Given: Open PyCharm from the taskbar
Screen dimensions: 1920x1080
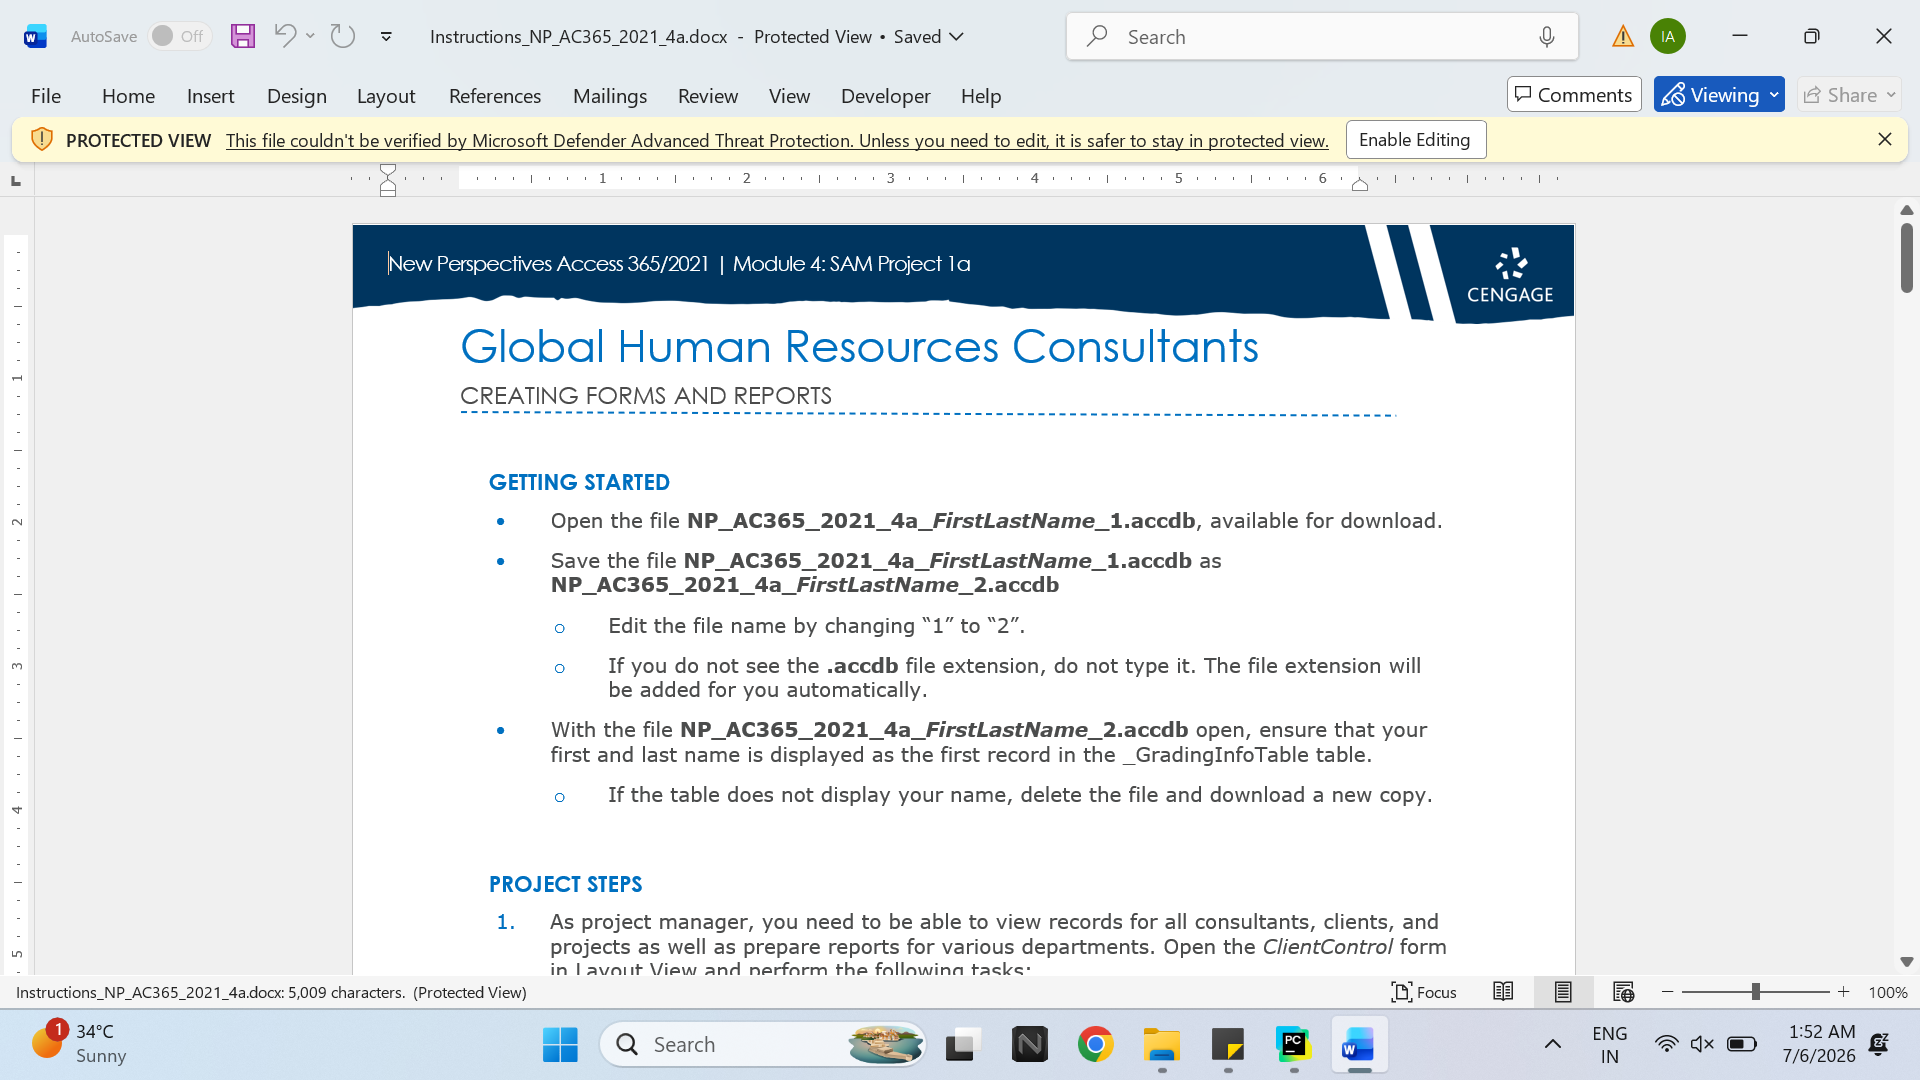Looking at the screenshot, I should pyautogui.click(x=1294, y=1045).
